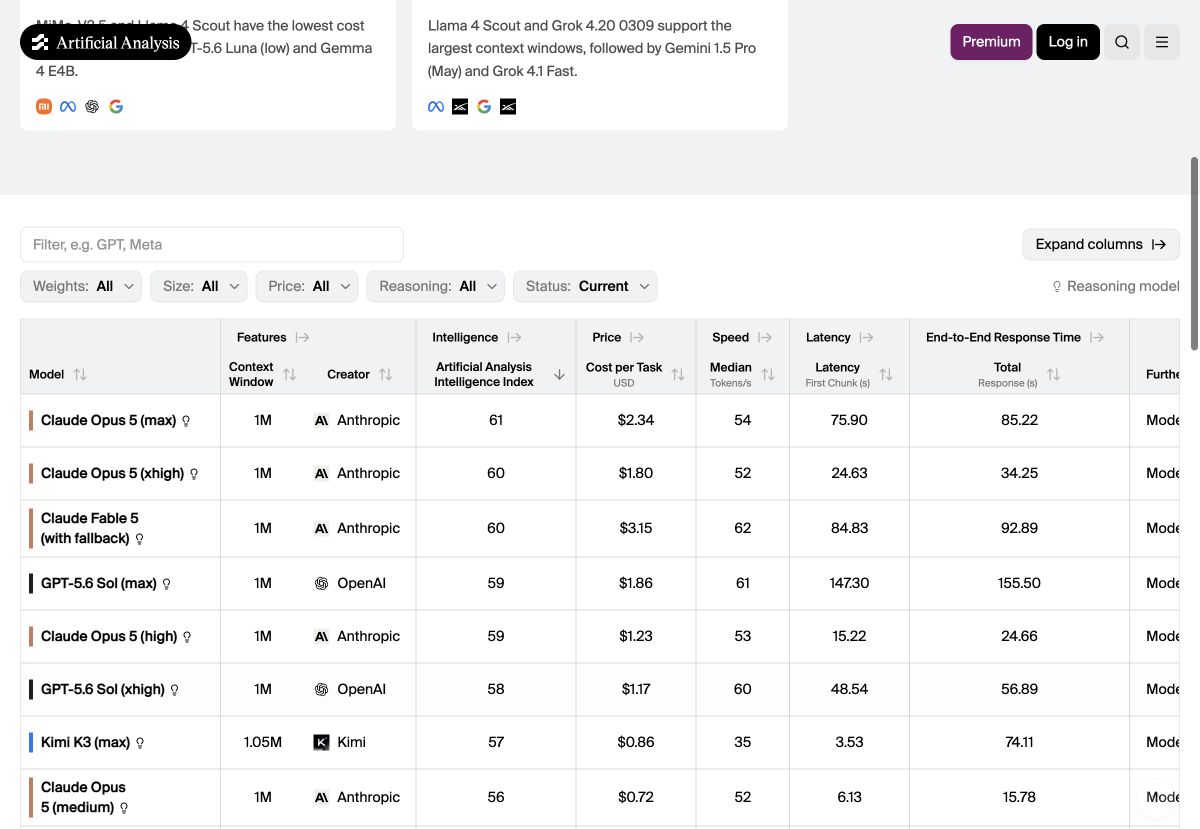
Task: Click Anthropic logo in Claude Fable 5 row
Action: pyautogui.click(x=321, y=528)
